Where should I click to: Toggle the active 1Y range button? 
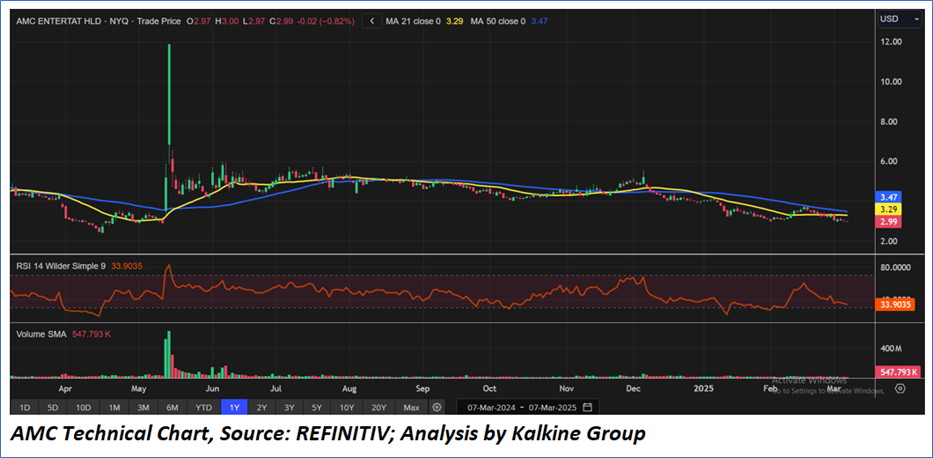(233, 407)
